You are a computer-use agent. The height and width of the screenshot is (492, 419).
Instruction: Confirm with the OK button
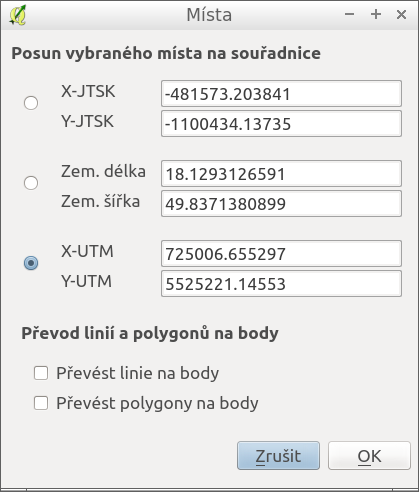(x=369, y=456)
